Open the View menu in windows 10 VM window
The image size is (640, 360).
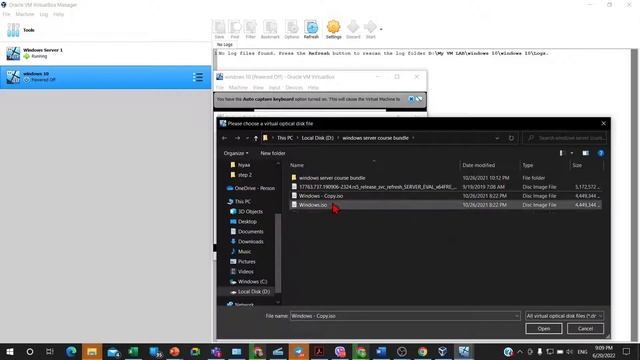point(258,87)
